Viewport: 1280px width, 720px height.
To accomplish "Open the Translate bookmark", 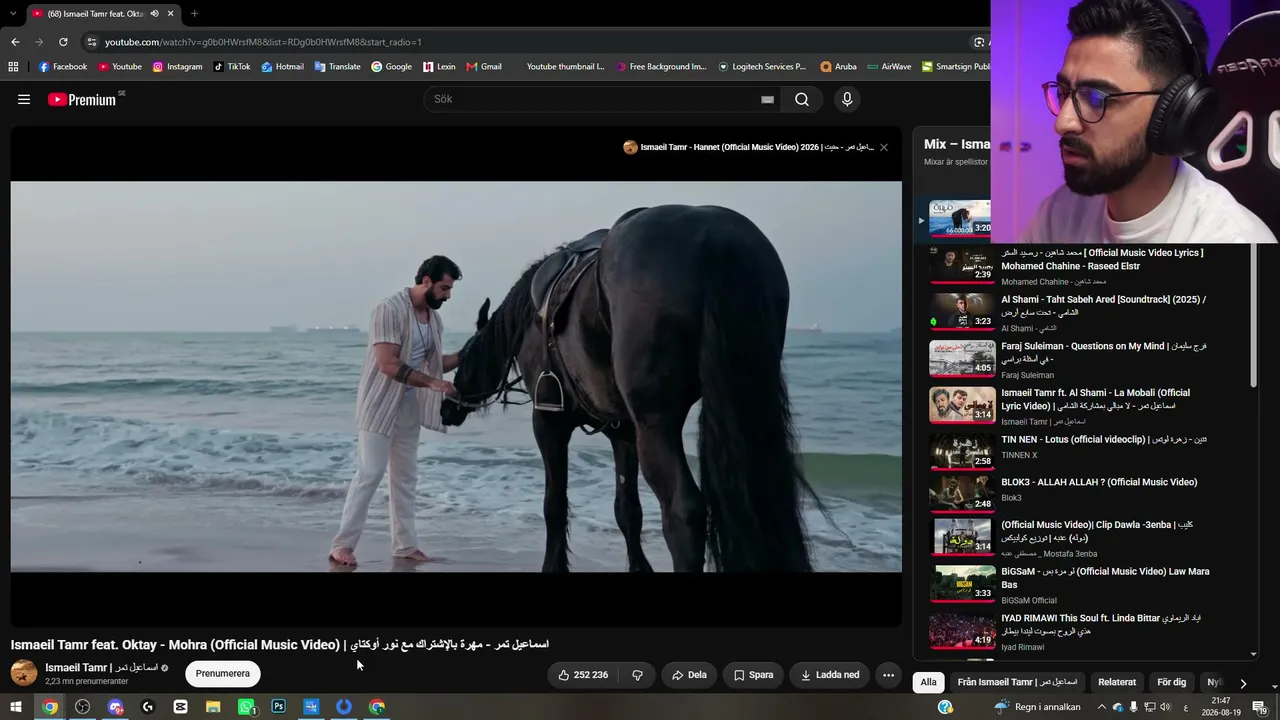I will [337, 67].
